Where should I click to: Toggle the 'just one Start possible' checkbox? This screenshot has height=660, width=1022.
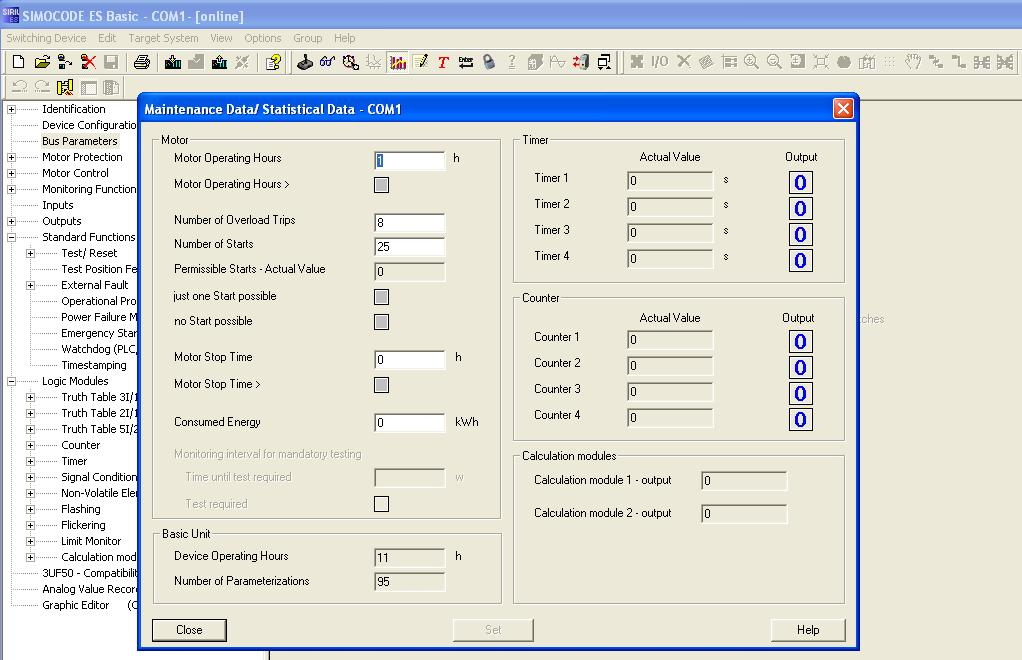point(381,297)
